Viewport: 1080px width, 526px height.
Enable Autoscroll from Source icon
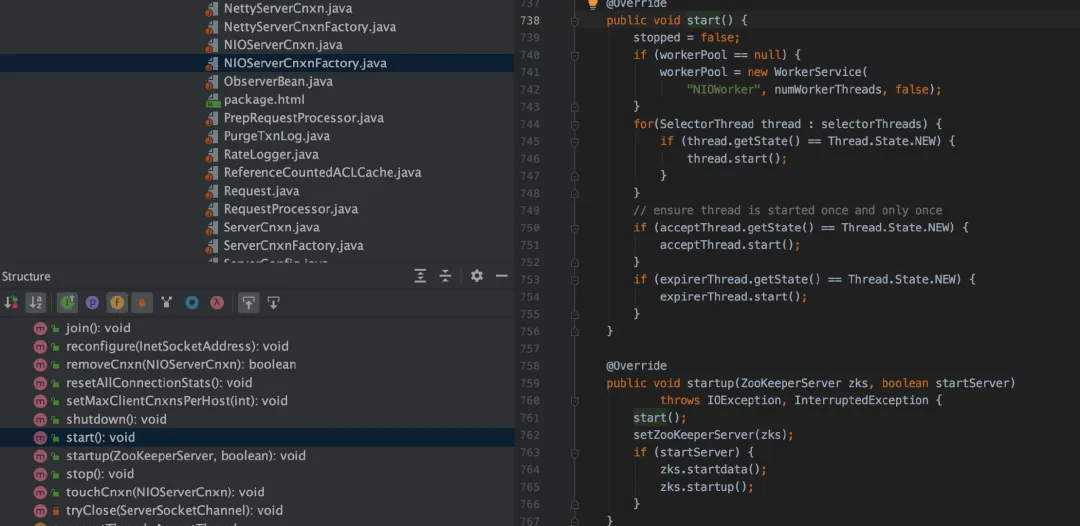pos(273,302)
